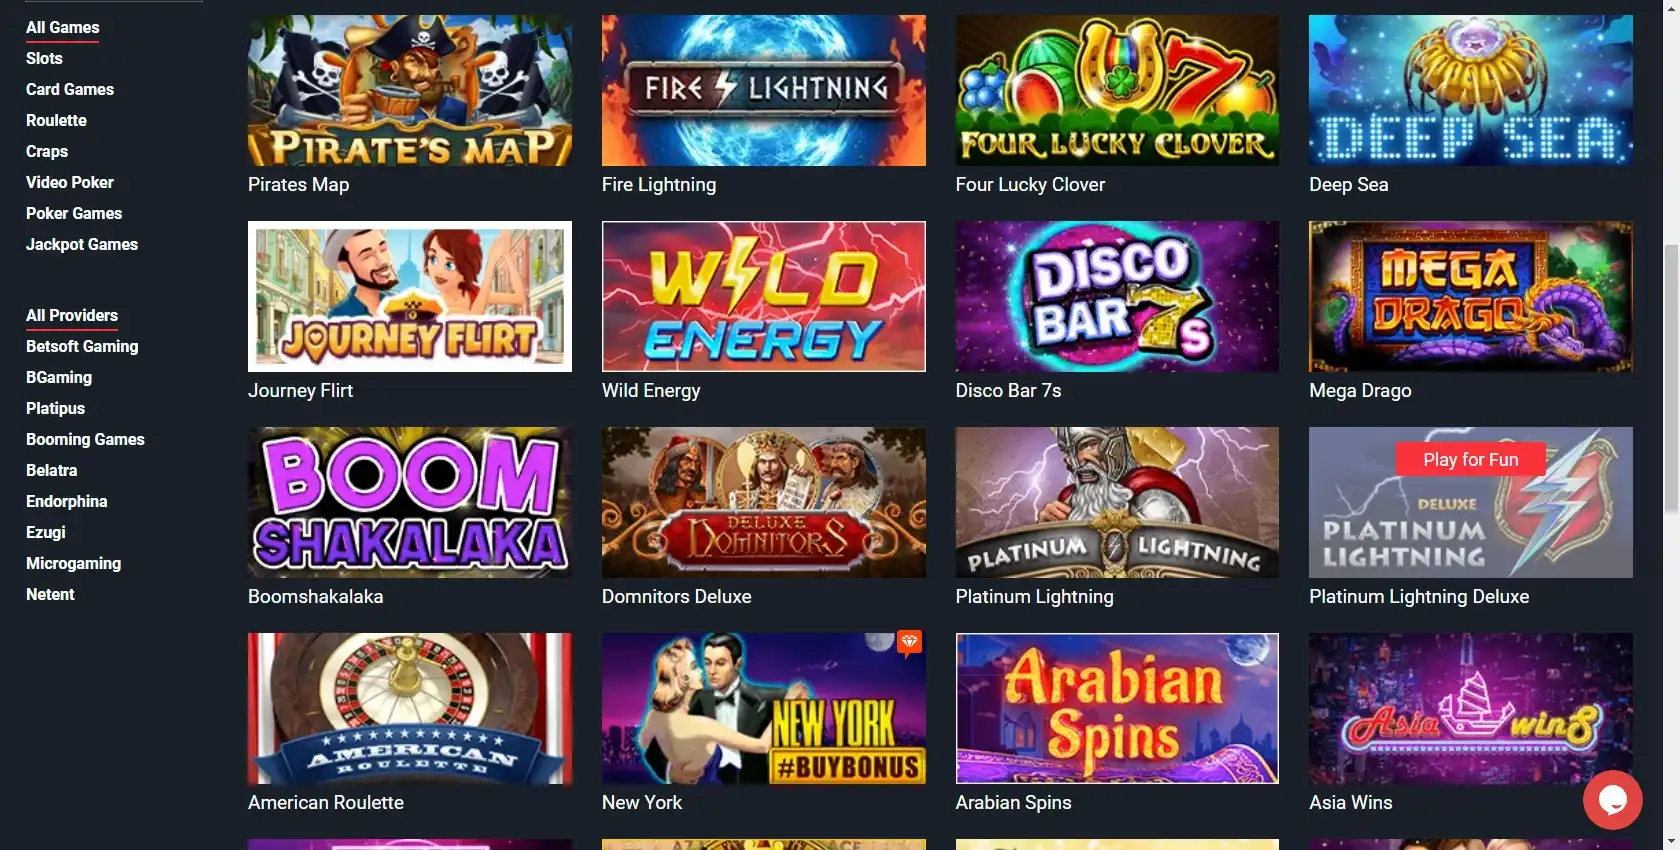Launch the Fire Lightning game tile
Viewport: 1680px width, 850px height.
pos(764,90)
